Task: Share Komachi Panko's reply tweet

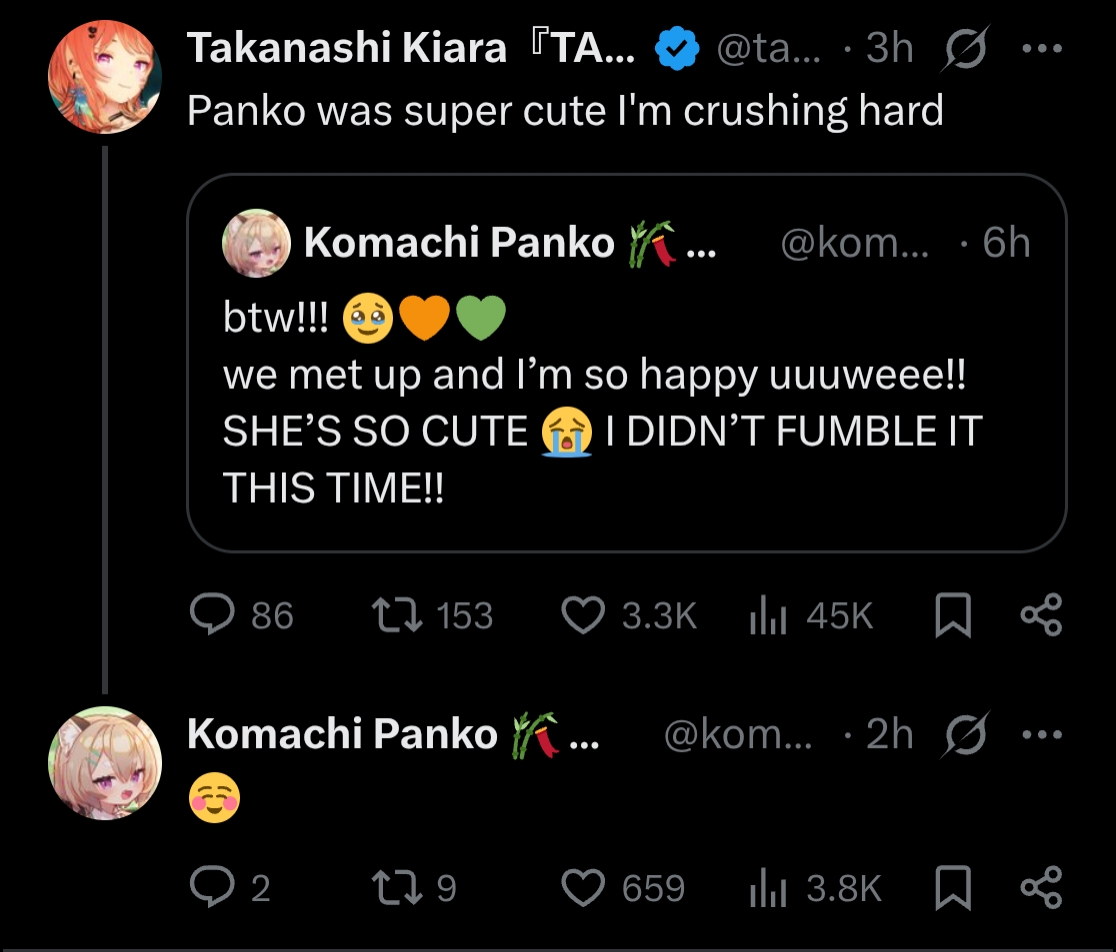Action: pyautogui.click(x=1041, y=887)
